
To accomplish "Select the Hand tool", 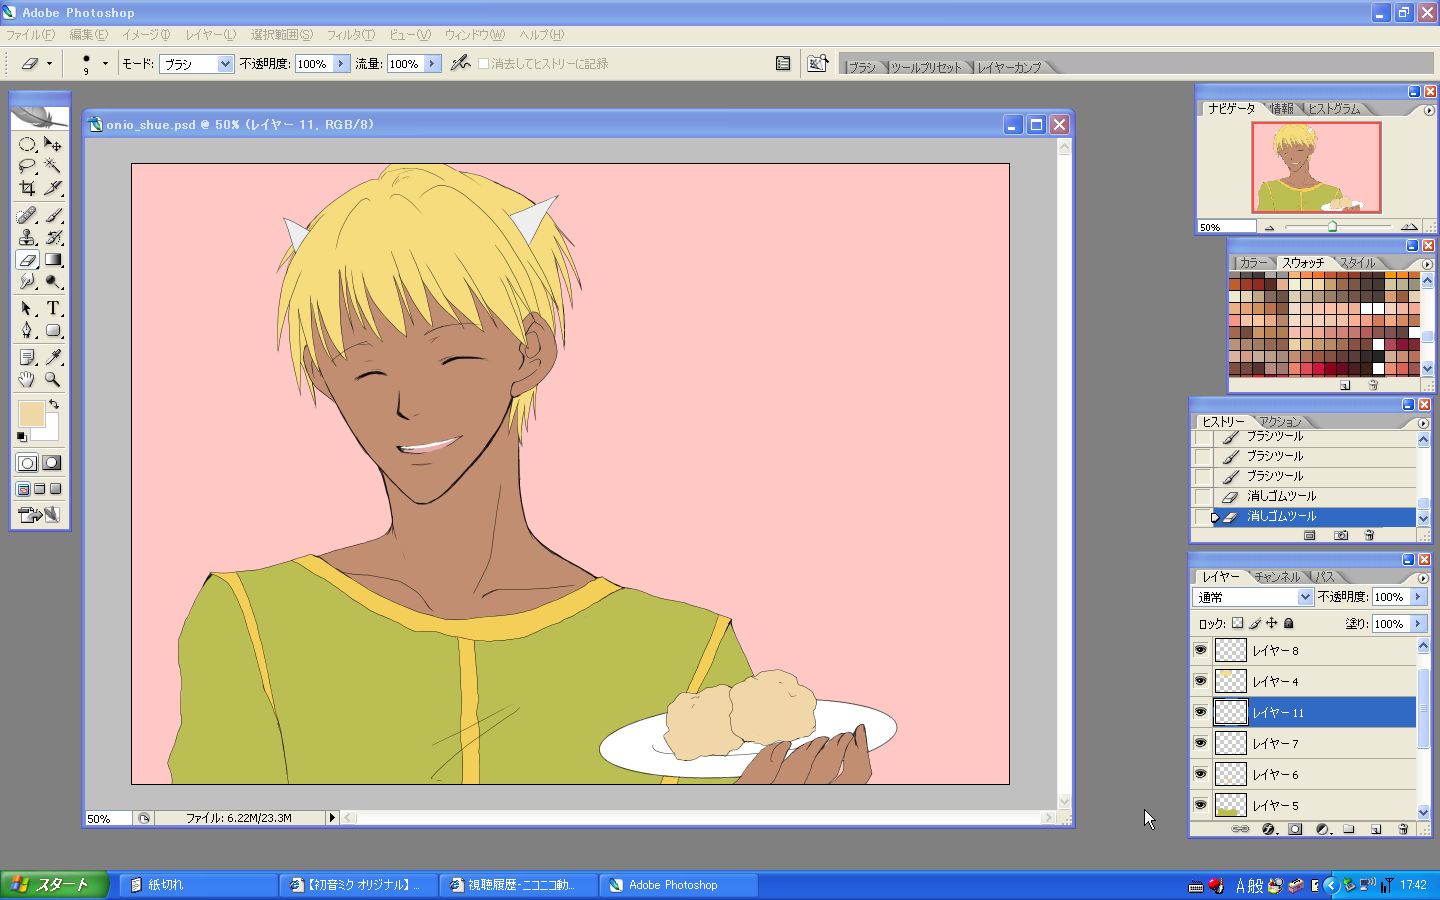I will [27, 379].
